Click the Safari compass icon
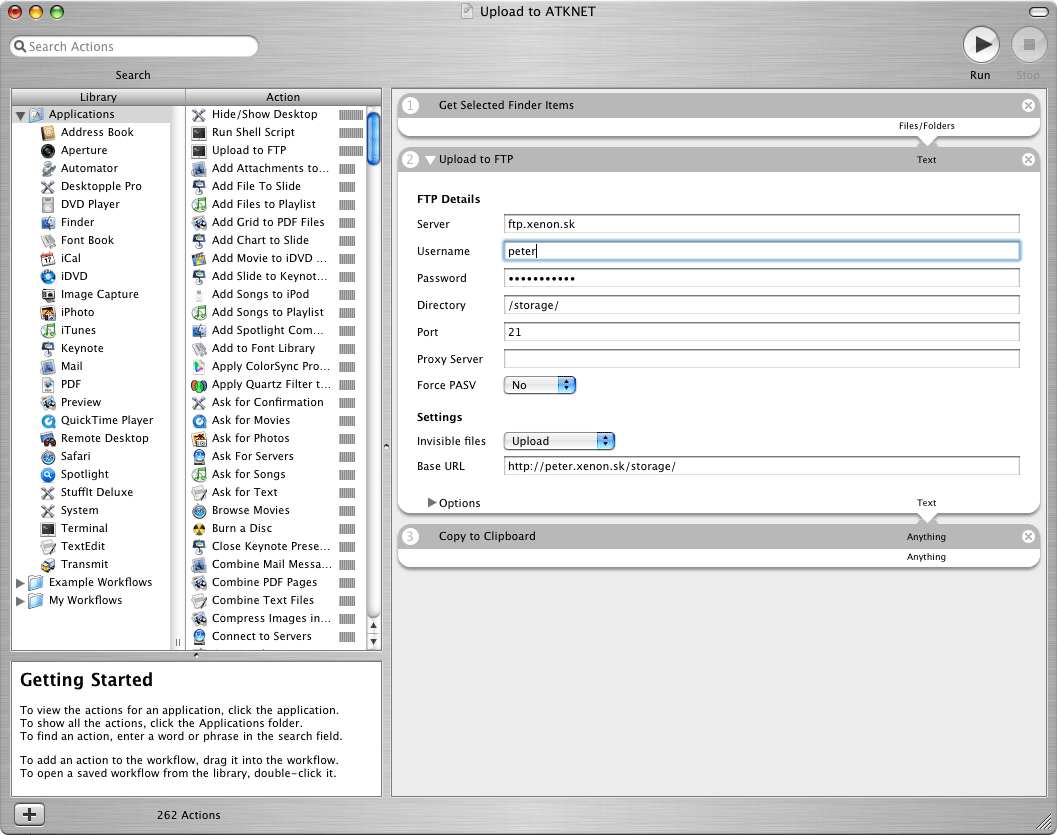 pos(48,456)
